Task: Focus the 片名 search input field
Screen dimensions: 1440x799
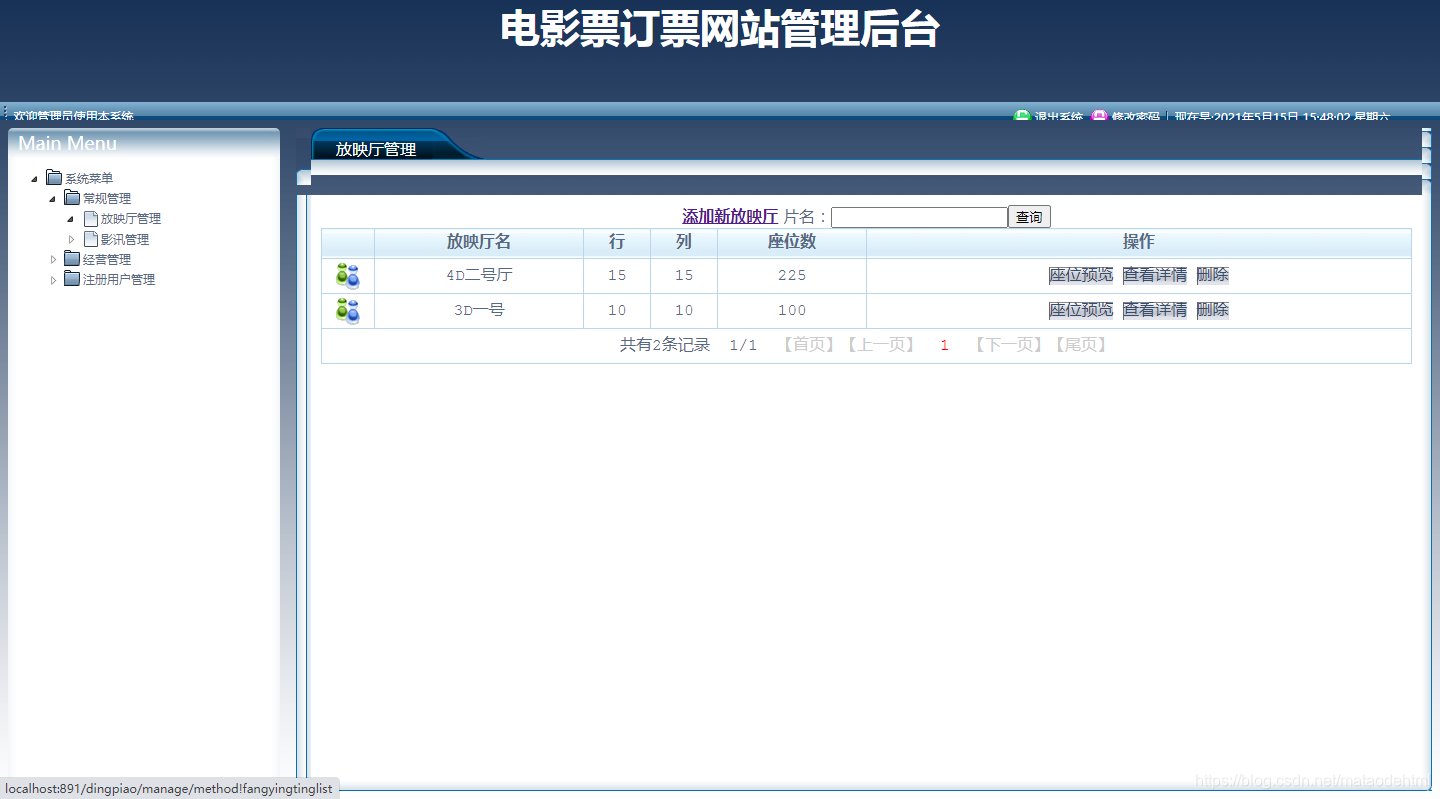Action: pos(919,217)
